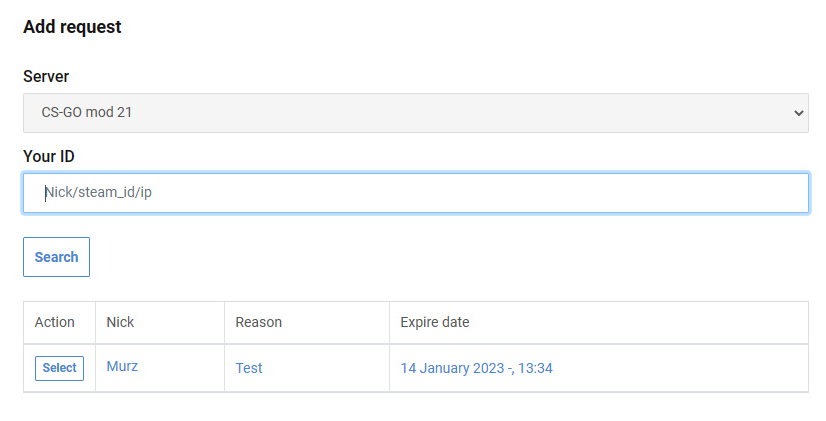Click the chevron arrow on Server select

tap(799, 113)
